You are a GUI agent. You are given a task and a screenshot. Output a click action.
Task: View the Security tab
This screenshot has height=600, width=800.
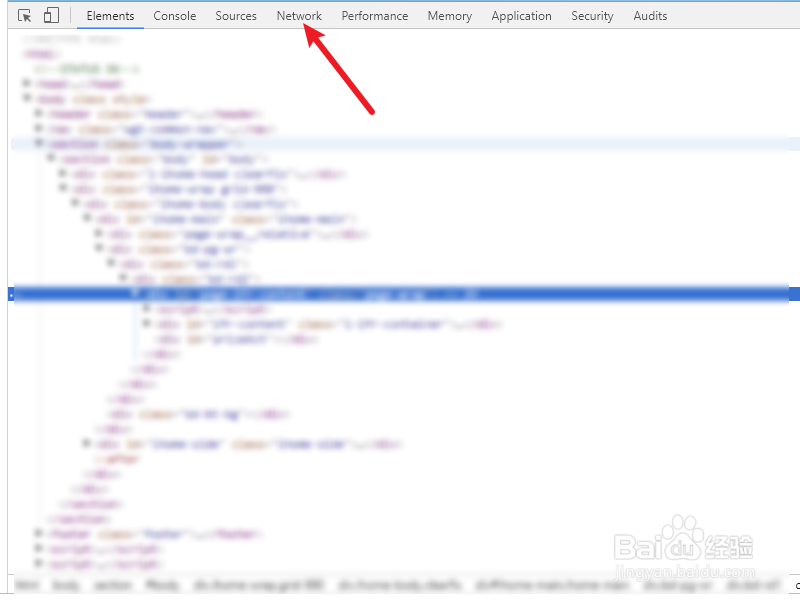(x=592, y=16)
